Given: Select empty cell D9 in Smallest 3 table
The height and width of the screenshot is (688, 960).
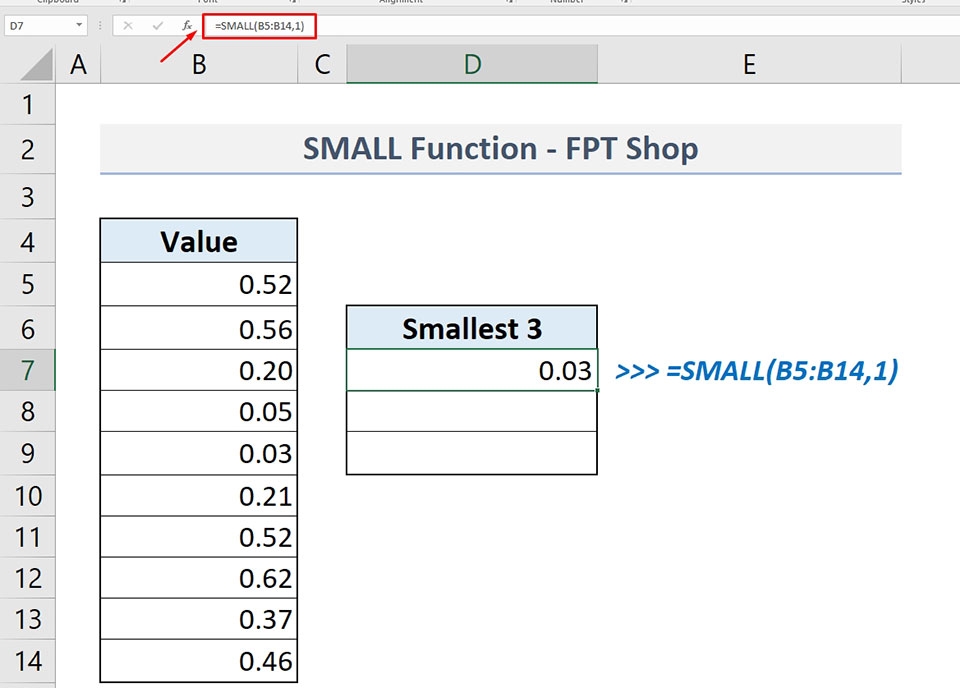Looking at the screenshot, I should pos(472,453).
